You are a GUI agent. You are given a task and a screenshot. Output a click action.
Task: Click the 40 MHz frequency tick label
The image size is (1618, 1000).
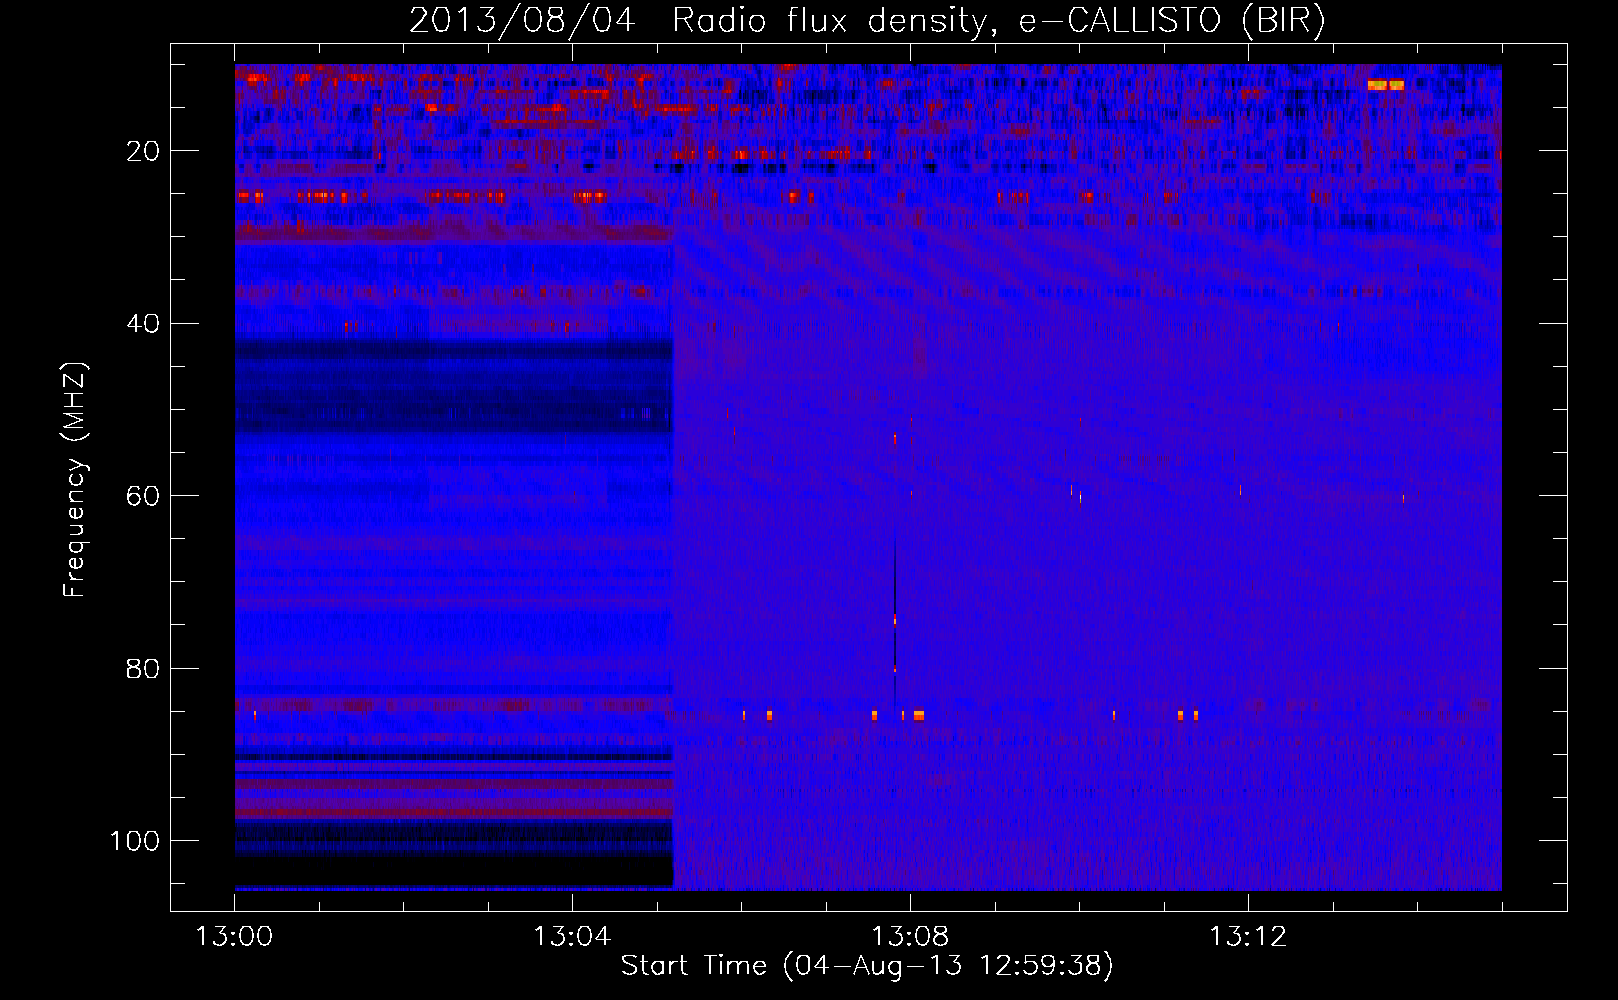[x=143, y=324]
